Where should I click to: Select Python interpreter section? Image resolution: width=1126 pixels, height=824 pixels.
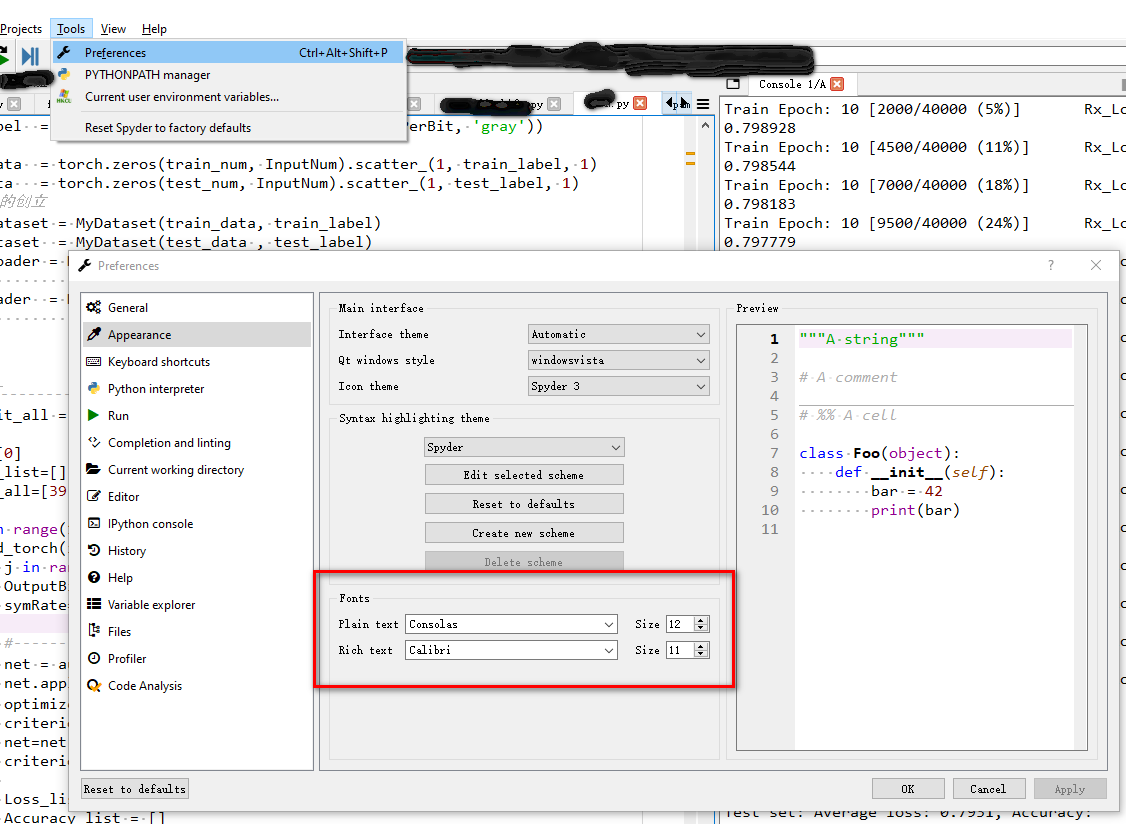[x=197, y=389]
